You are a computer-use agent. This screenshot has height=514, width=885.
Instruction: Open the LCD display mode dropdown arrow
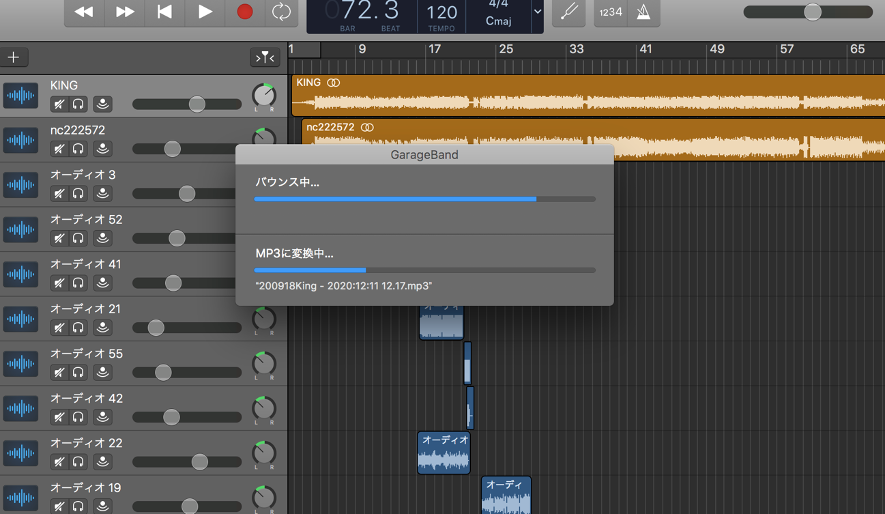pyautogui.click(x=537, y=11)
